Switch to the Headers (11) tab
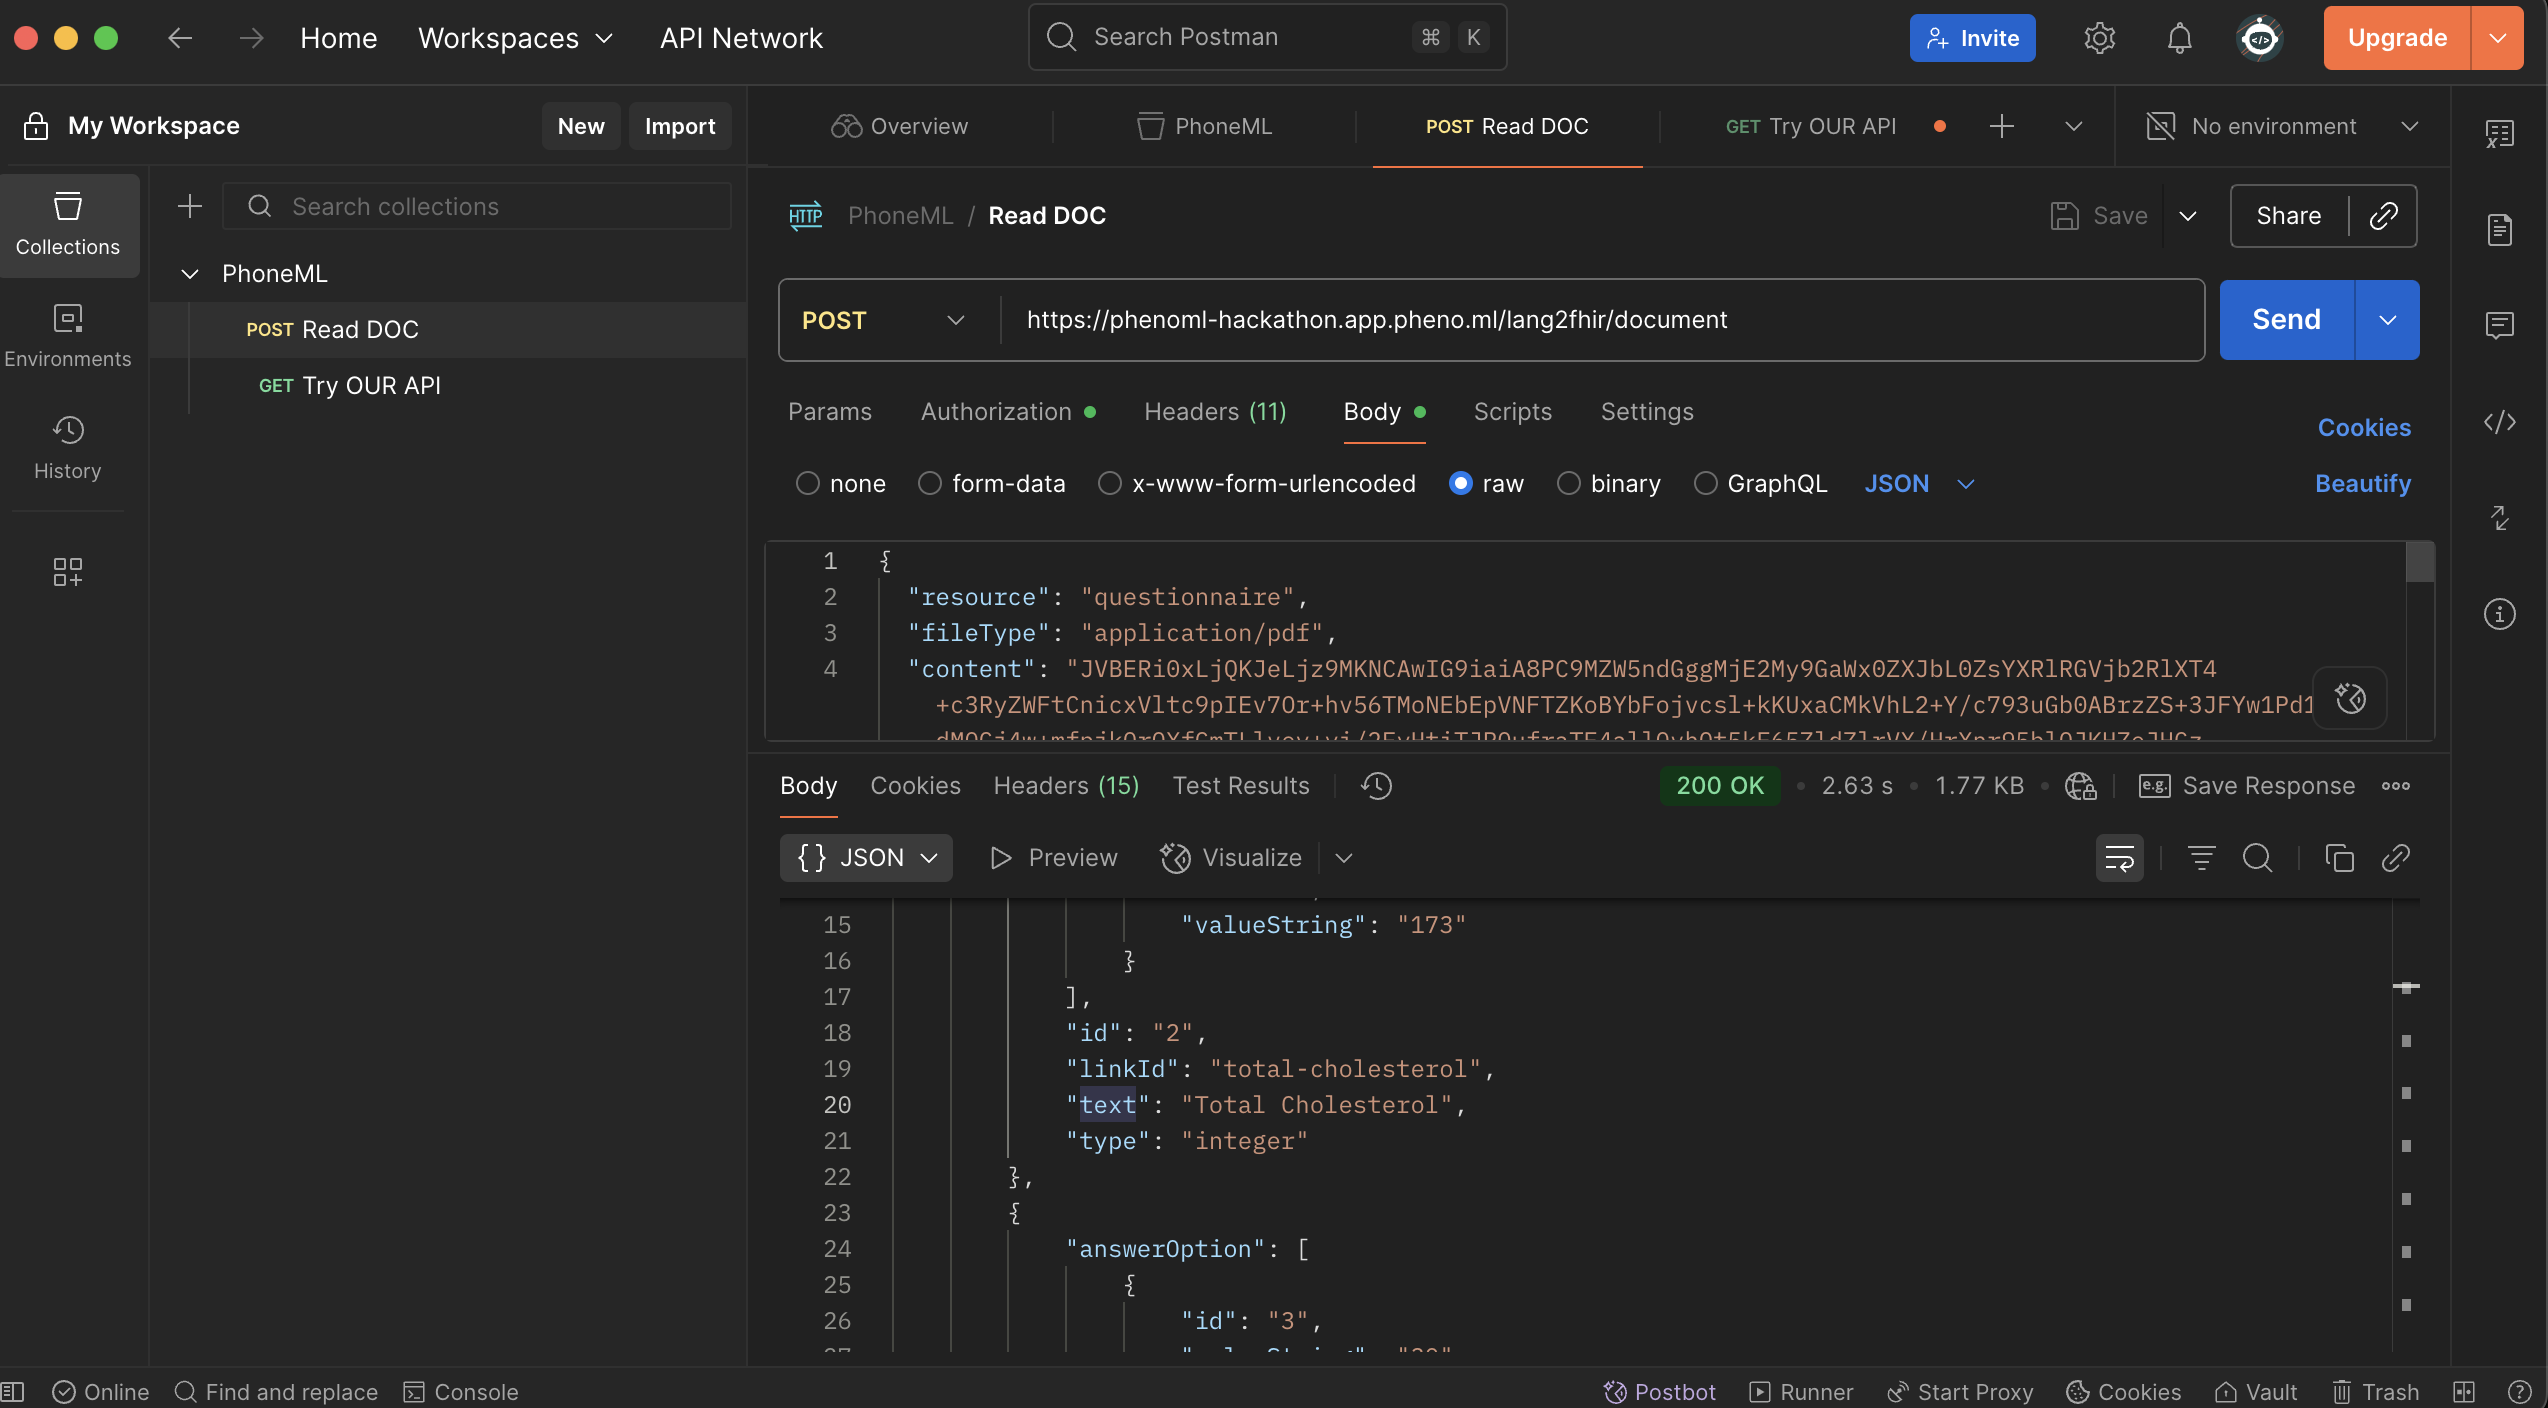2548x1408 pixels. click(x=1215, y=412)
